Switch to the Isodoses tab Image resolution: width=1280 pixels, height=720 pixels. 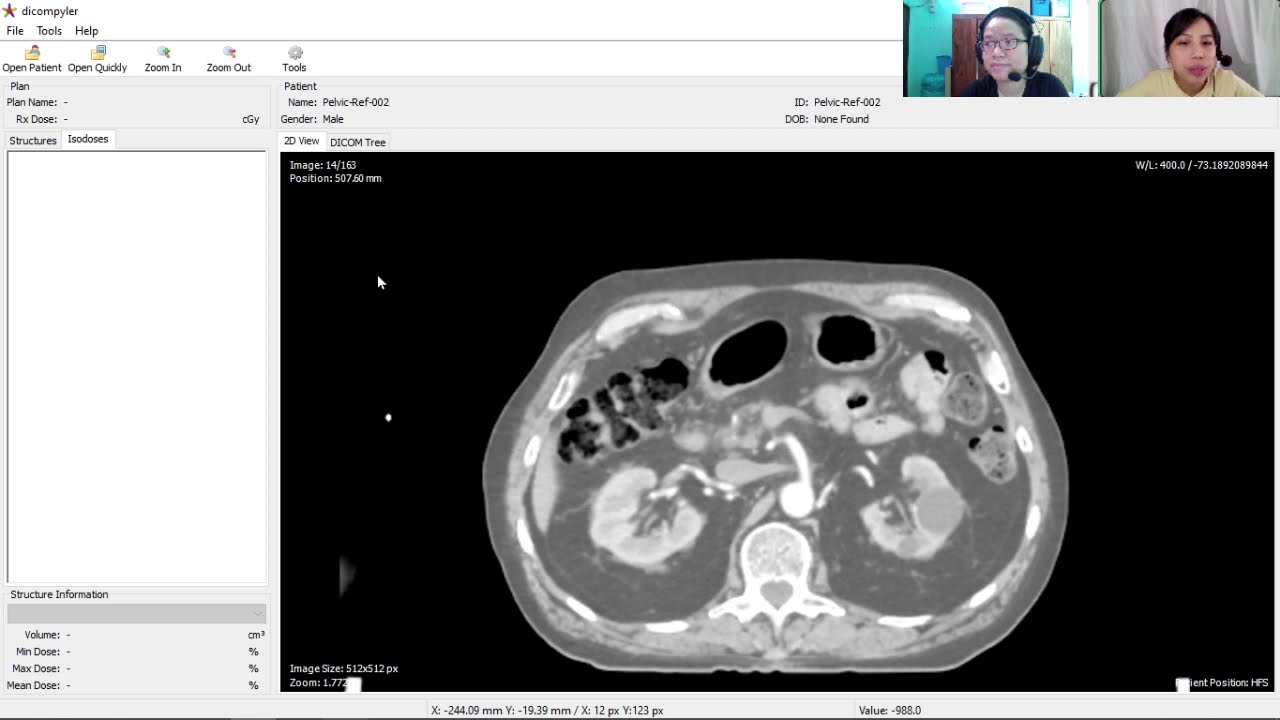[x=88, y=139]
